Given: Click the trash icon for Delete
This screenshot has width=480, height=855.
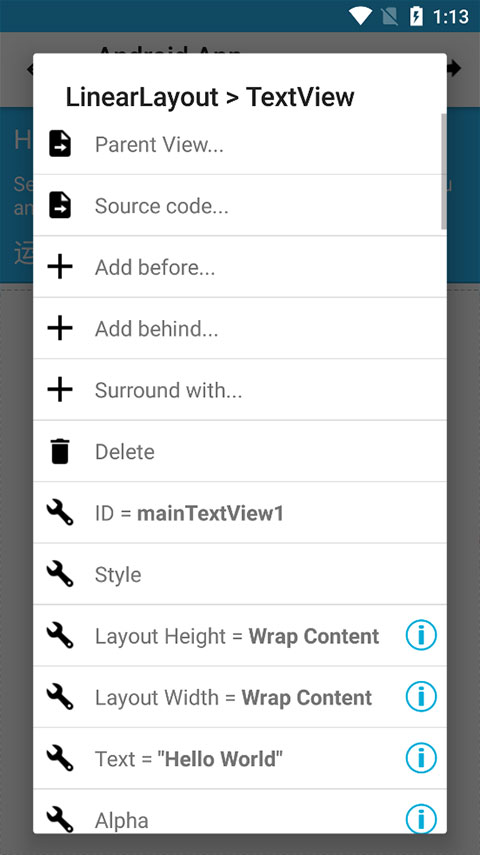Looking at the screenshot, I should click(x=60, y=451).
